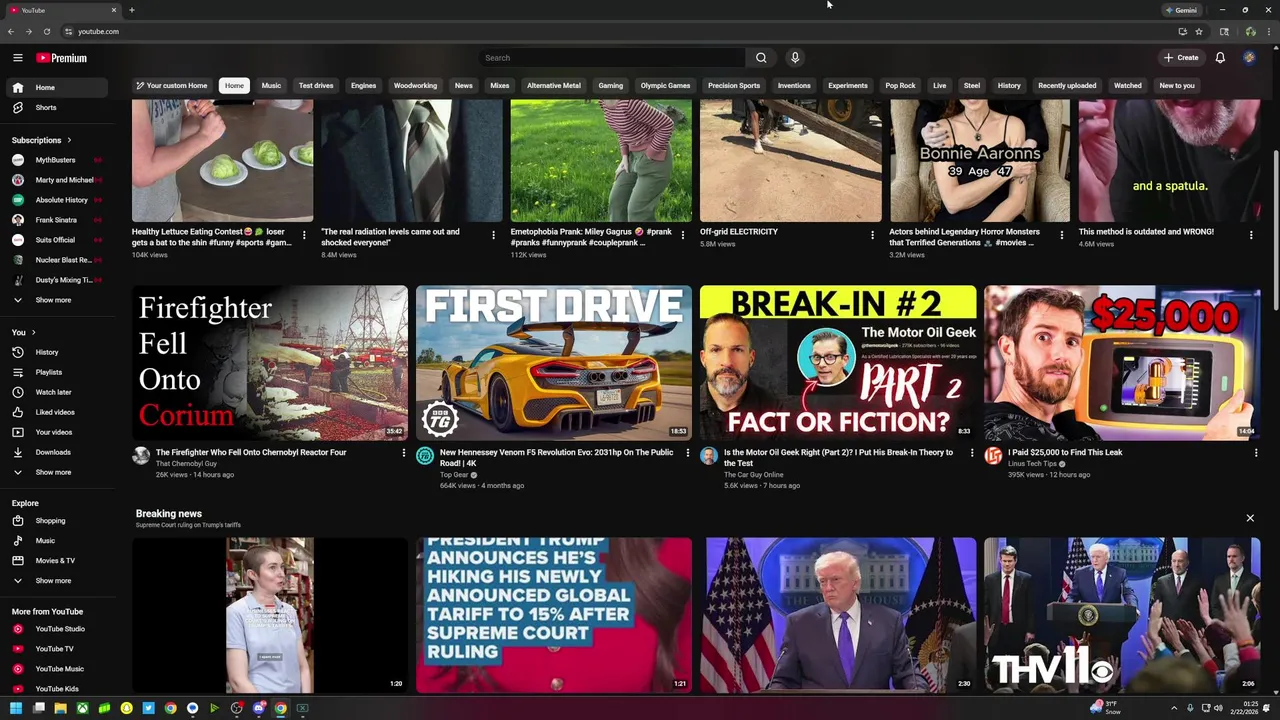This screenshot has width=1280, height=720.
Task: Play the First Drive Venom F5 video
Action: pyautogui.click(x=554, y=363)
